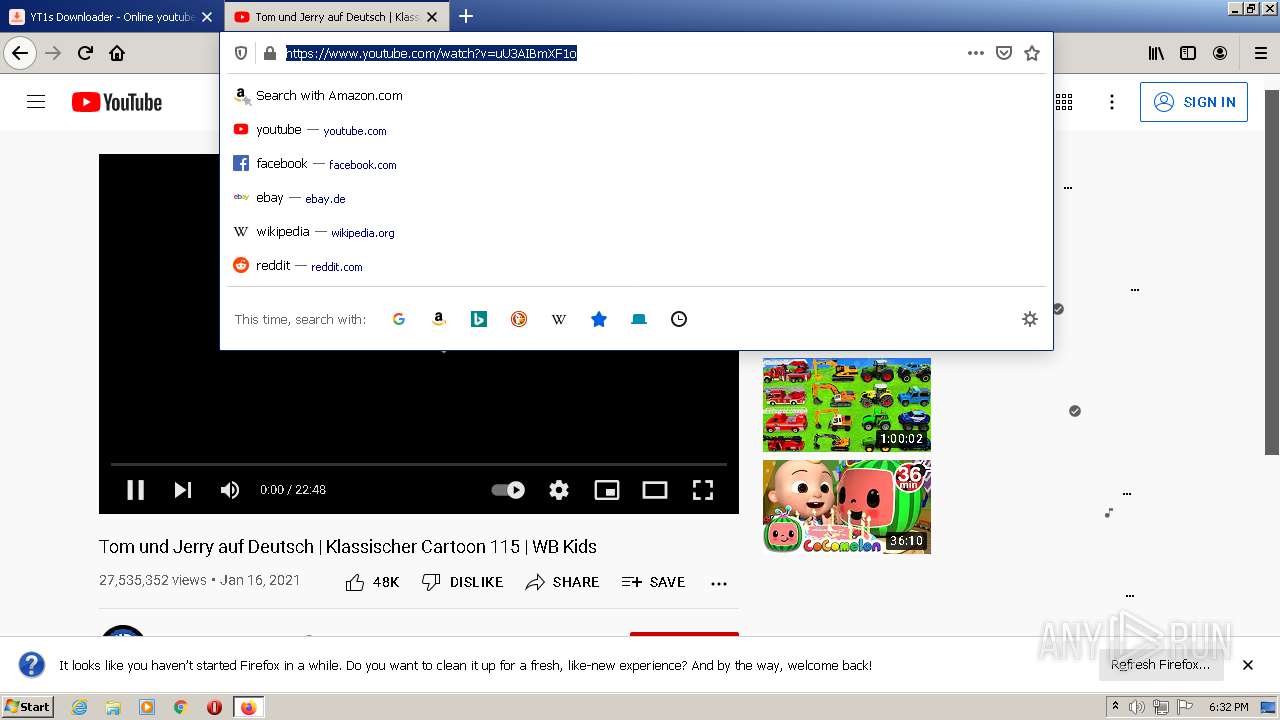Click the DISLIKE button
This screenshot has height=720, width=1280.
462,582
